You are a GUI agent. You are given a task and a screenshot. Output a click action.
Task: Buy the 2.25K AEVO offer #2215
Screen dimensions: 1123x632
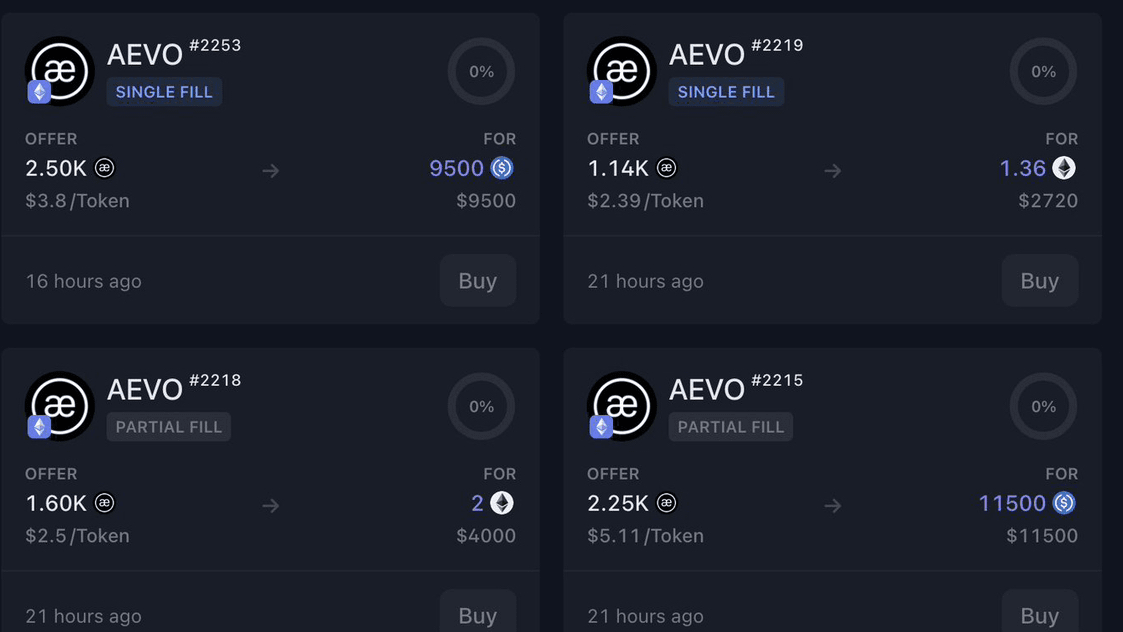click(x=1039, y=615)
